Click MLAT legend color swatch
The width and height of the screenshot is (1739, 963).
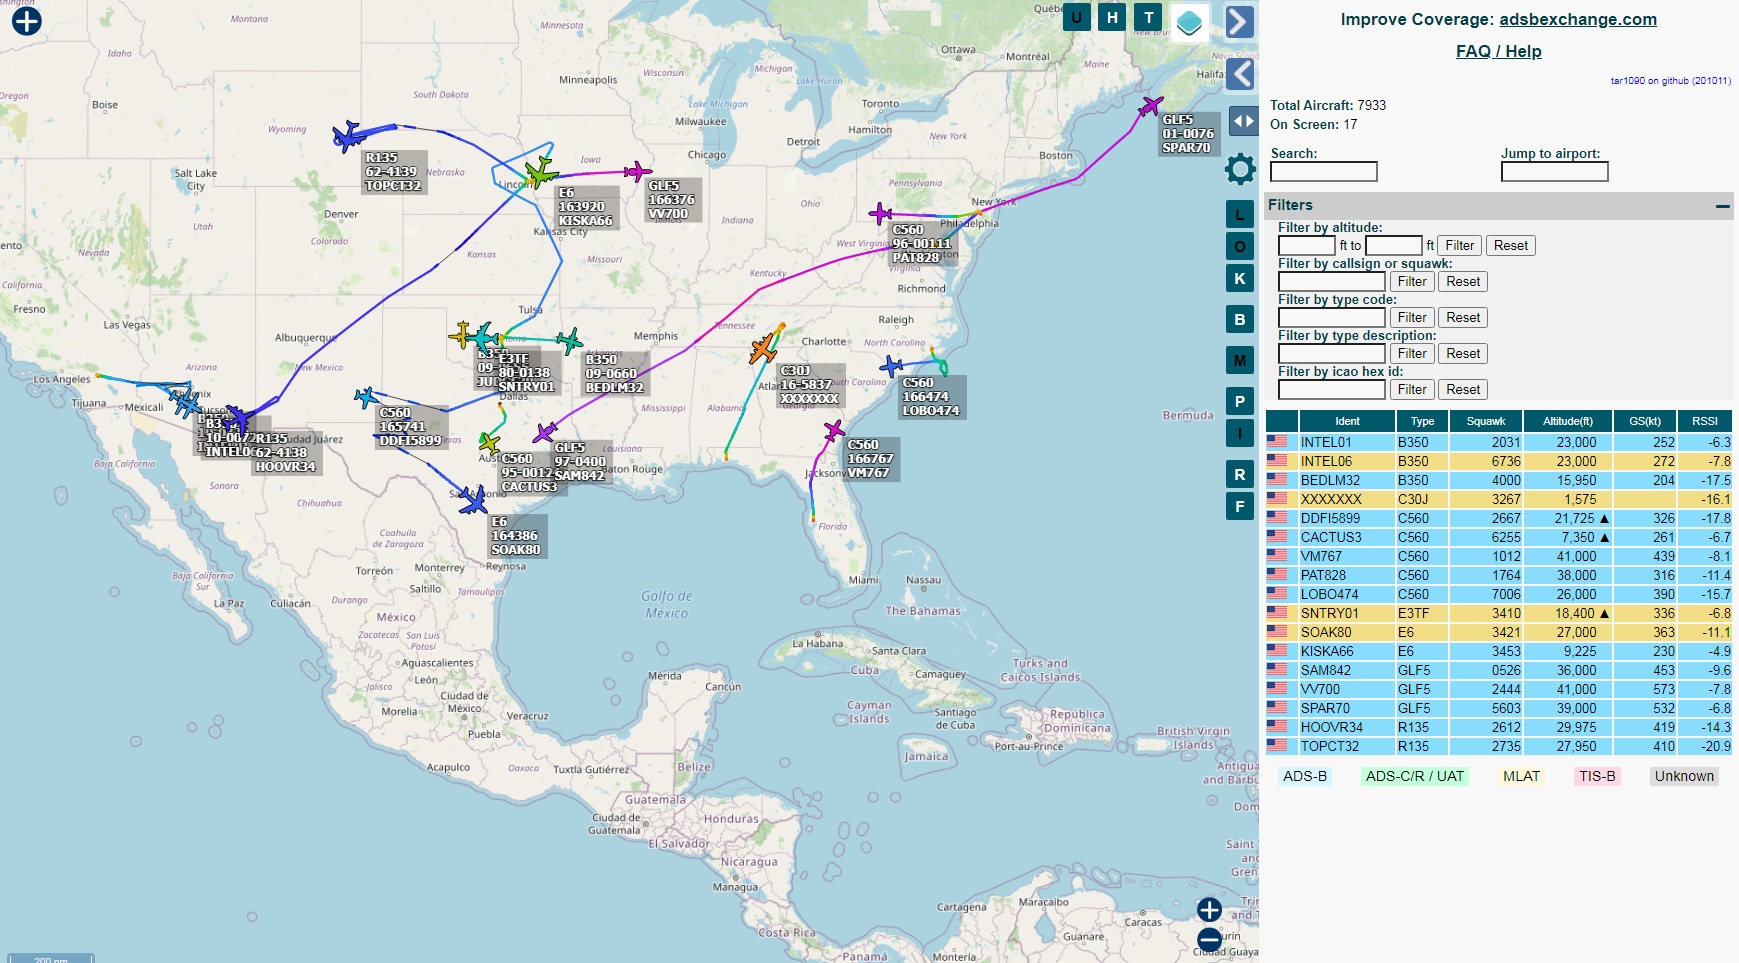pyautogui.click(x=1521, y=776)
